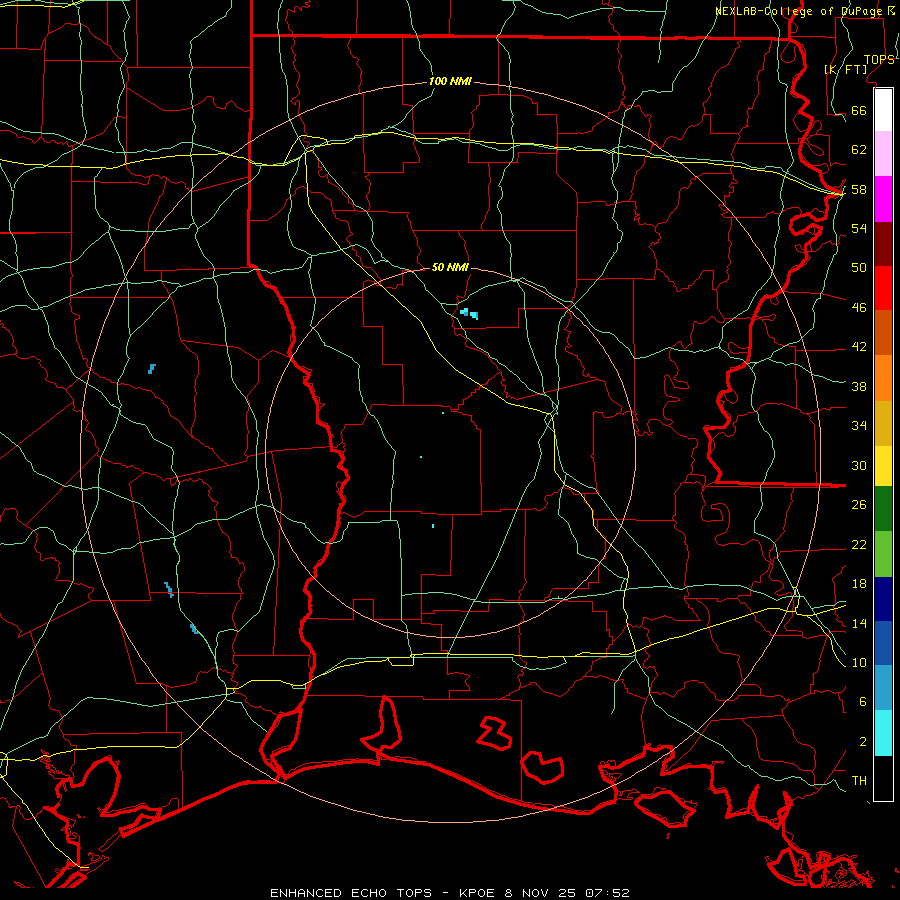Click the magenta legend color block
900x900 pixels.
point(883,199)
